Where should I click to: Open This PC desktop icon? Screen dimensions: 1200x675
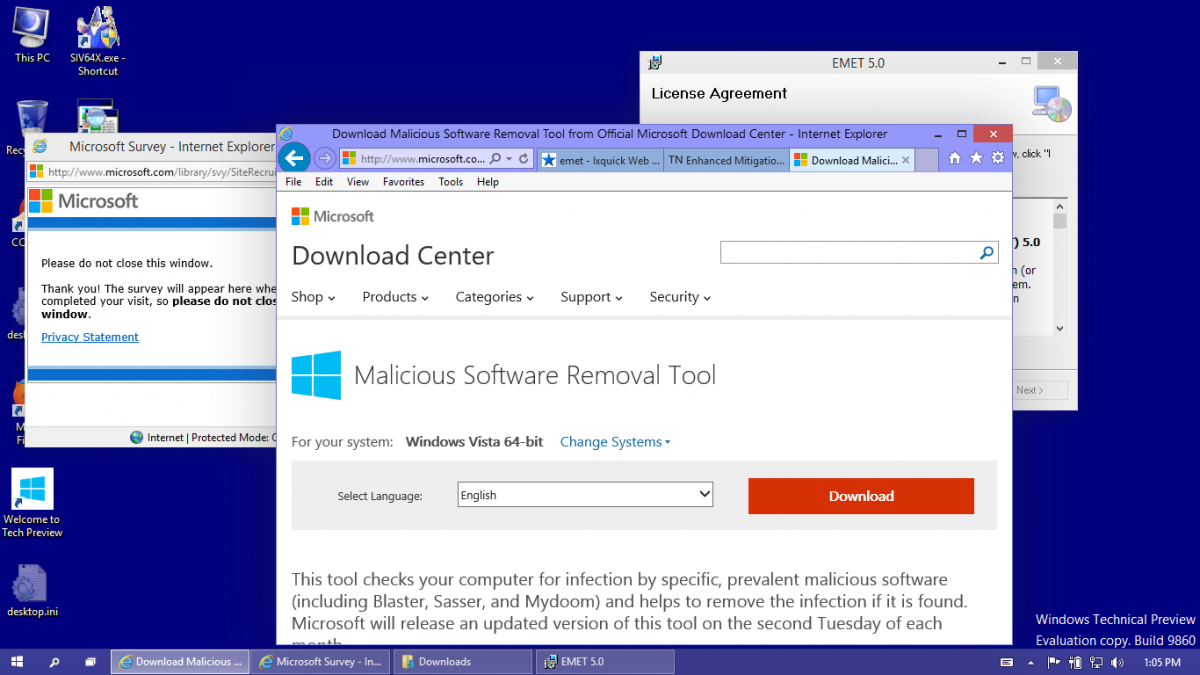pyautogui.click(x=32, y=35)
